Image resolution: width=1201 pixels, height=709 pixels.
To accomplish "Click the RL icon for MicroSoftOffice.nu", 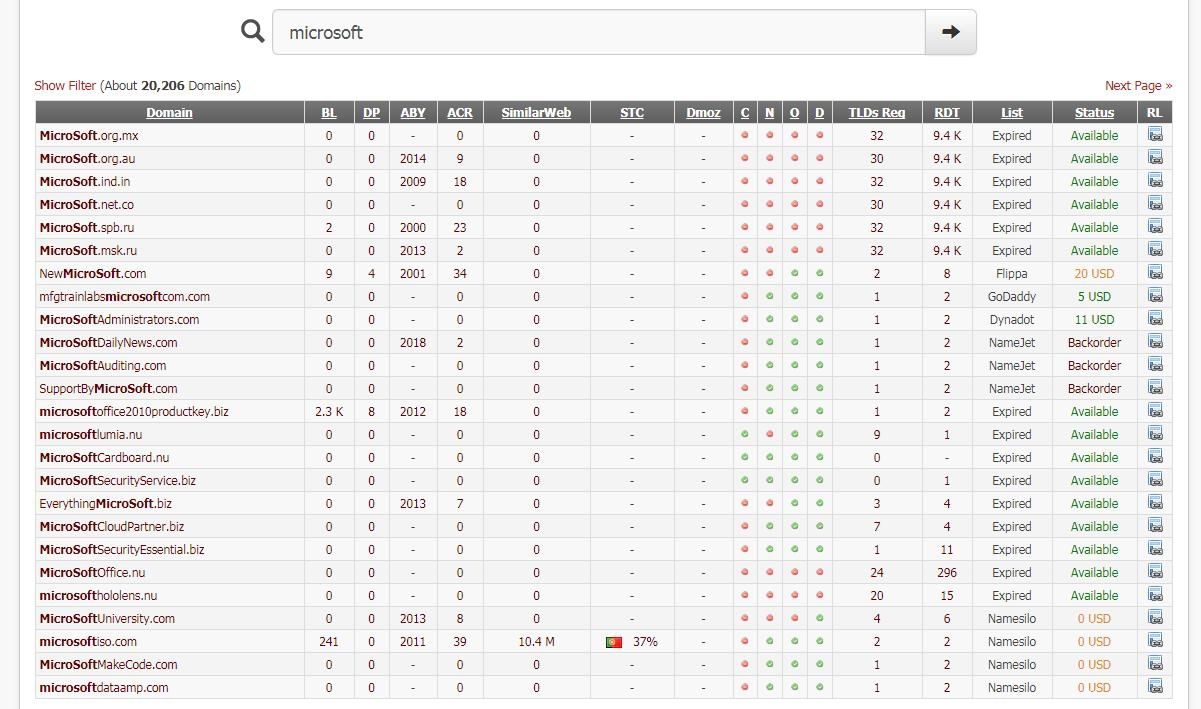I will [x=1155, y=572].
